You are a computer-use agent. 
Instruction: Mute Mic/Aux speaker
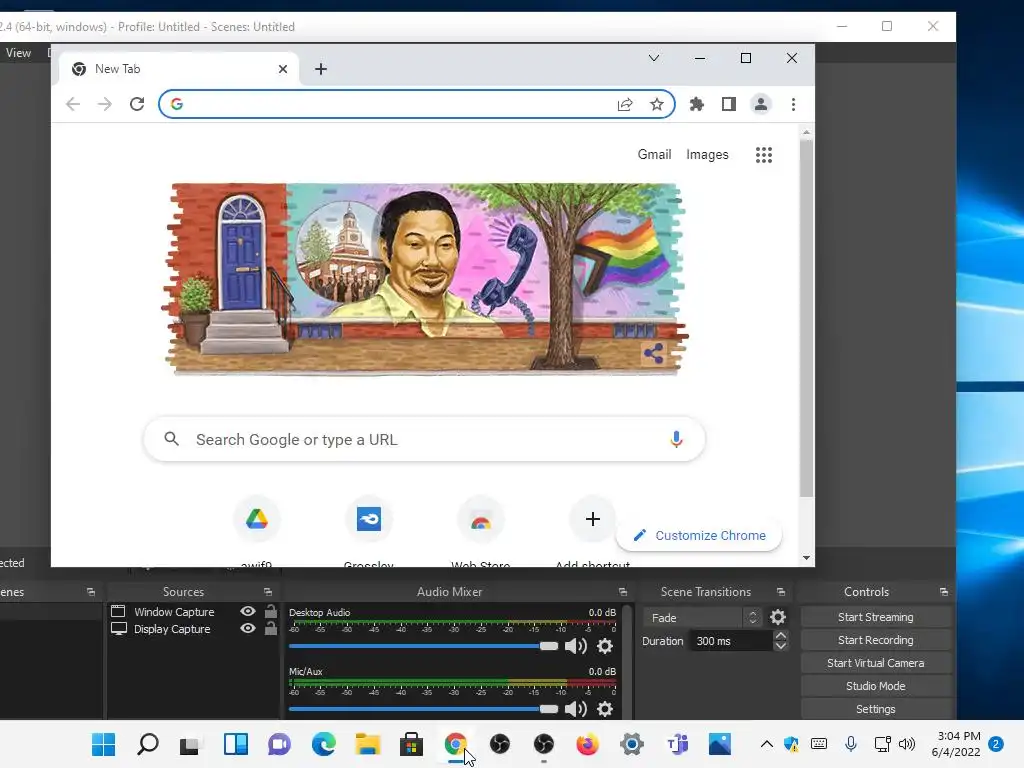(575, 709)
